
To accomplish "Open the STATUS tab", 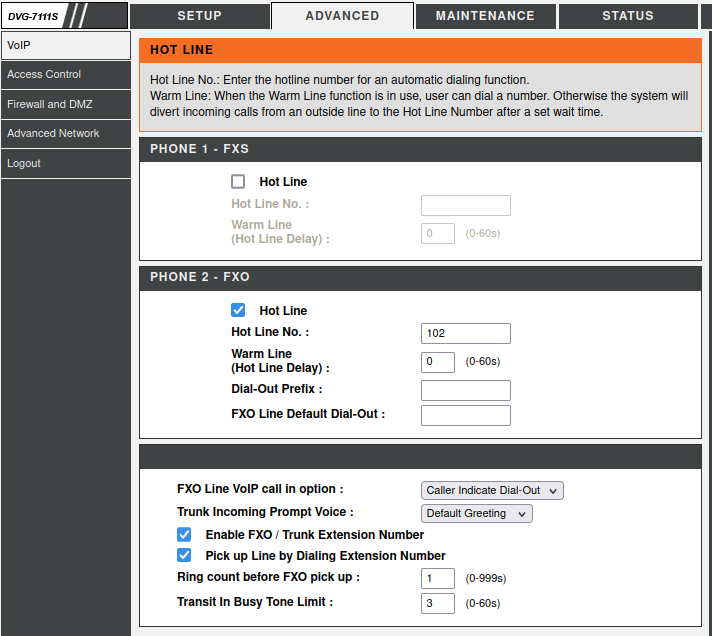I will (627, 16).
